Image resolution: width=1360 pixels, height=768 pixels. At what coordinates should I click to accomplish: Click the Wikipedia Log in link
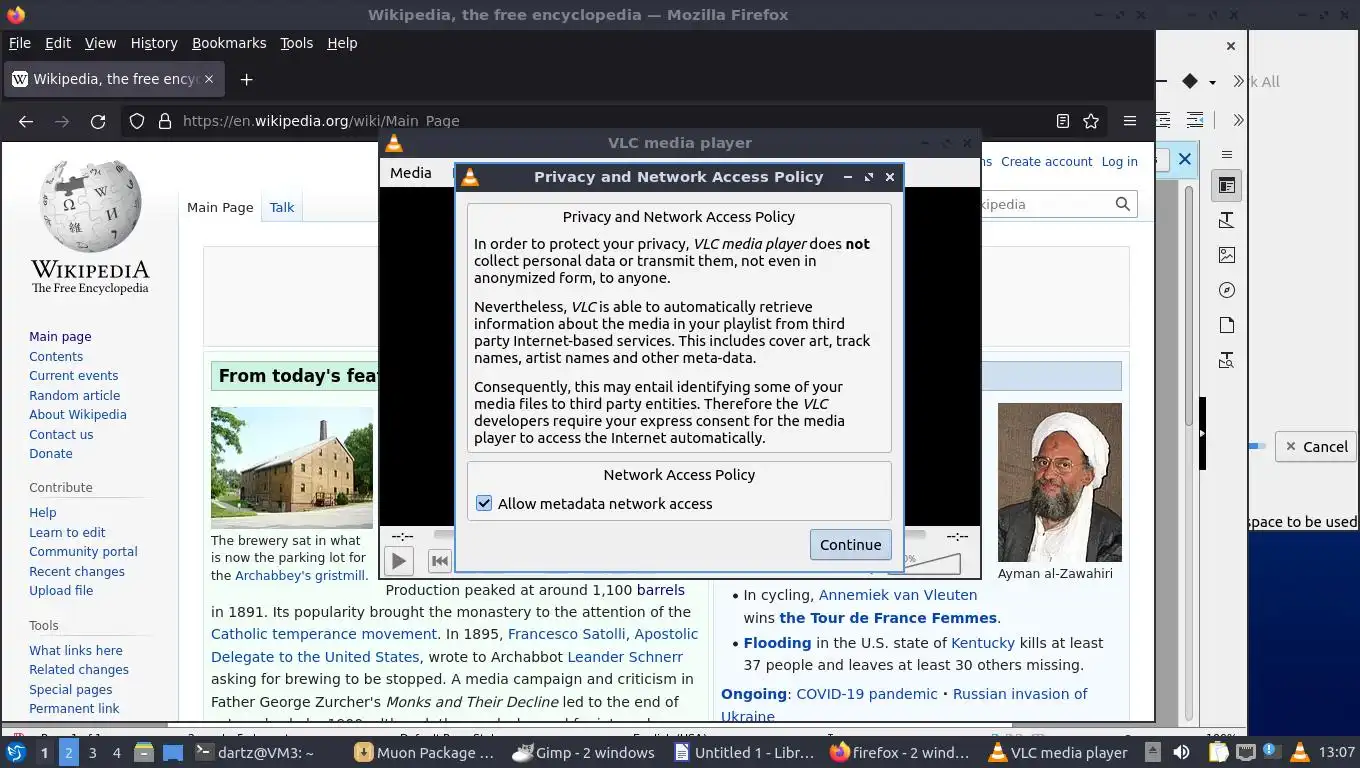[1119, 161]
